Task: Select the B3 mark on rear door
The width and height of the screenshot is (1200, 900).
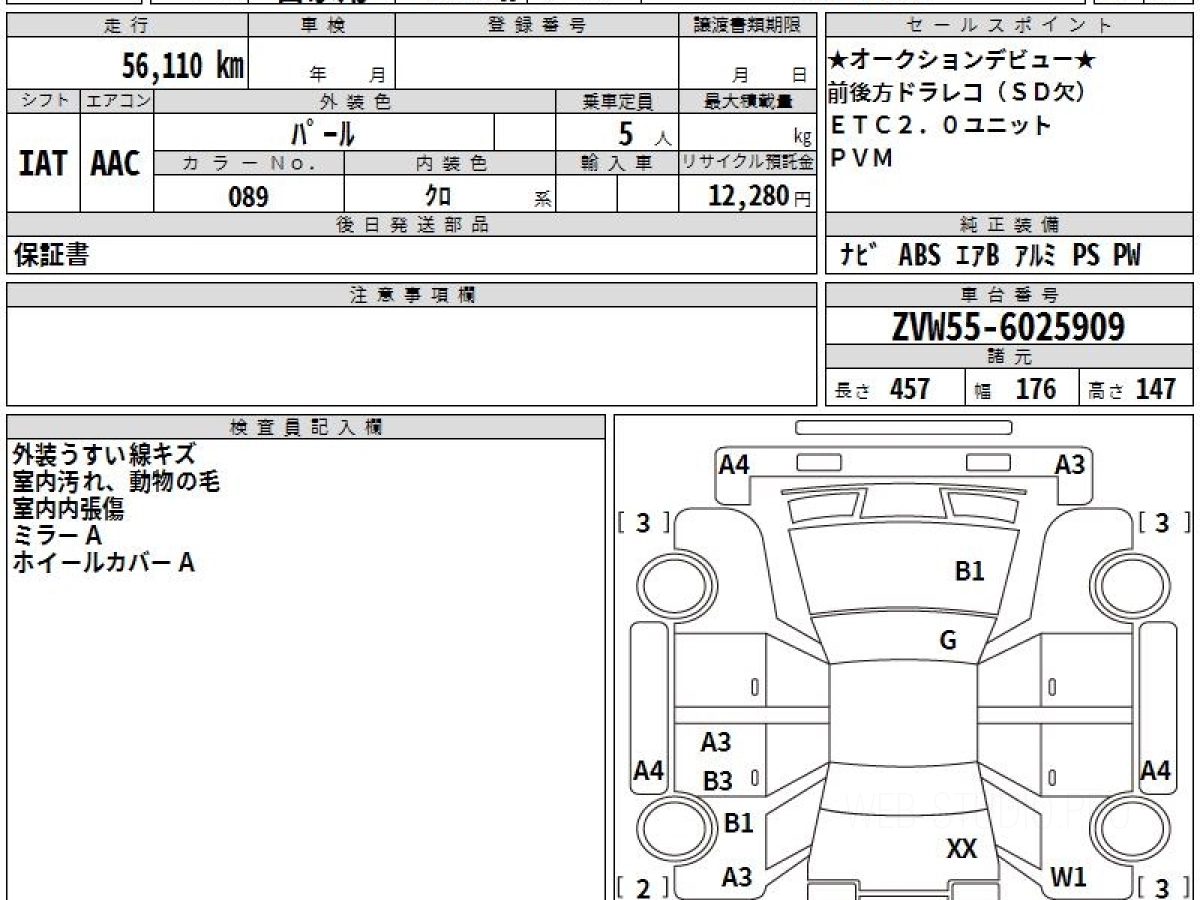Action: point(718,781)
